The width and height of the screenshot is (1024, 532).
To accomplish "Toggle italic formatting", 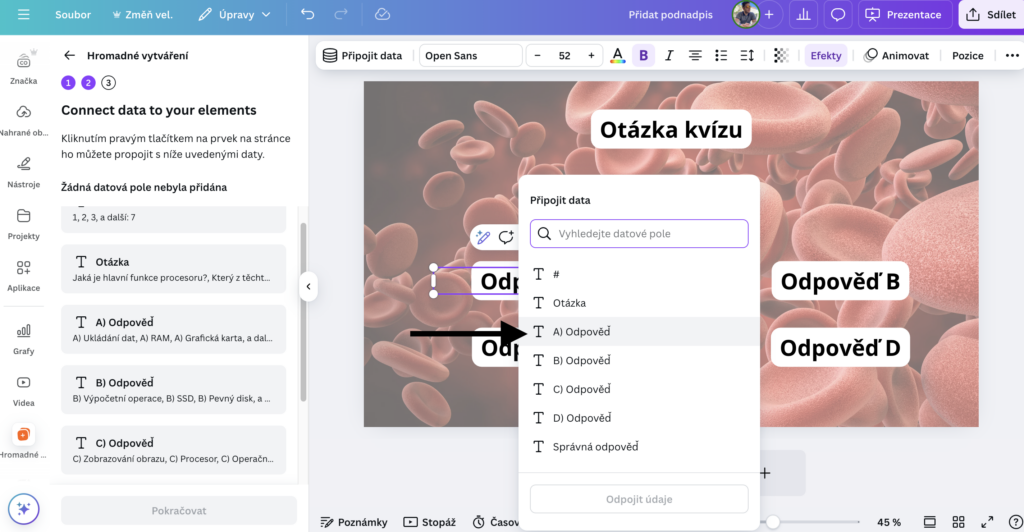I will click(x=669, y=55).
